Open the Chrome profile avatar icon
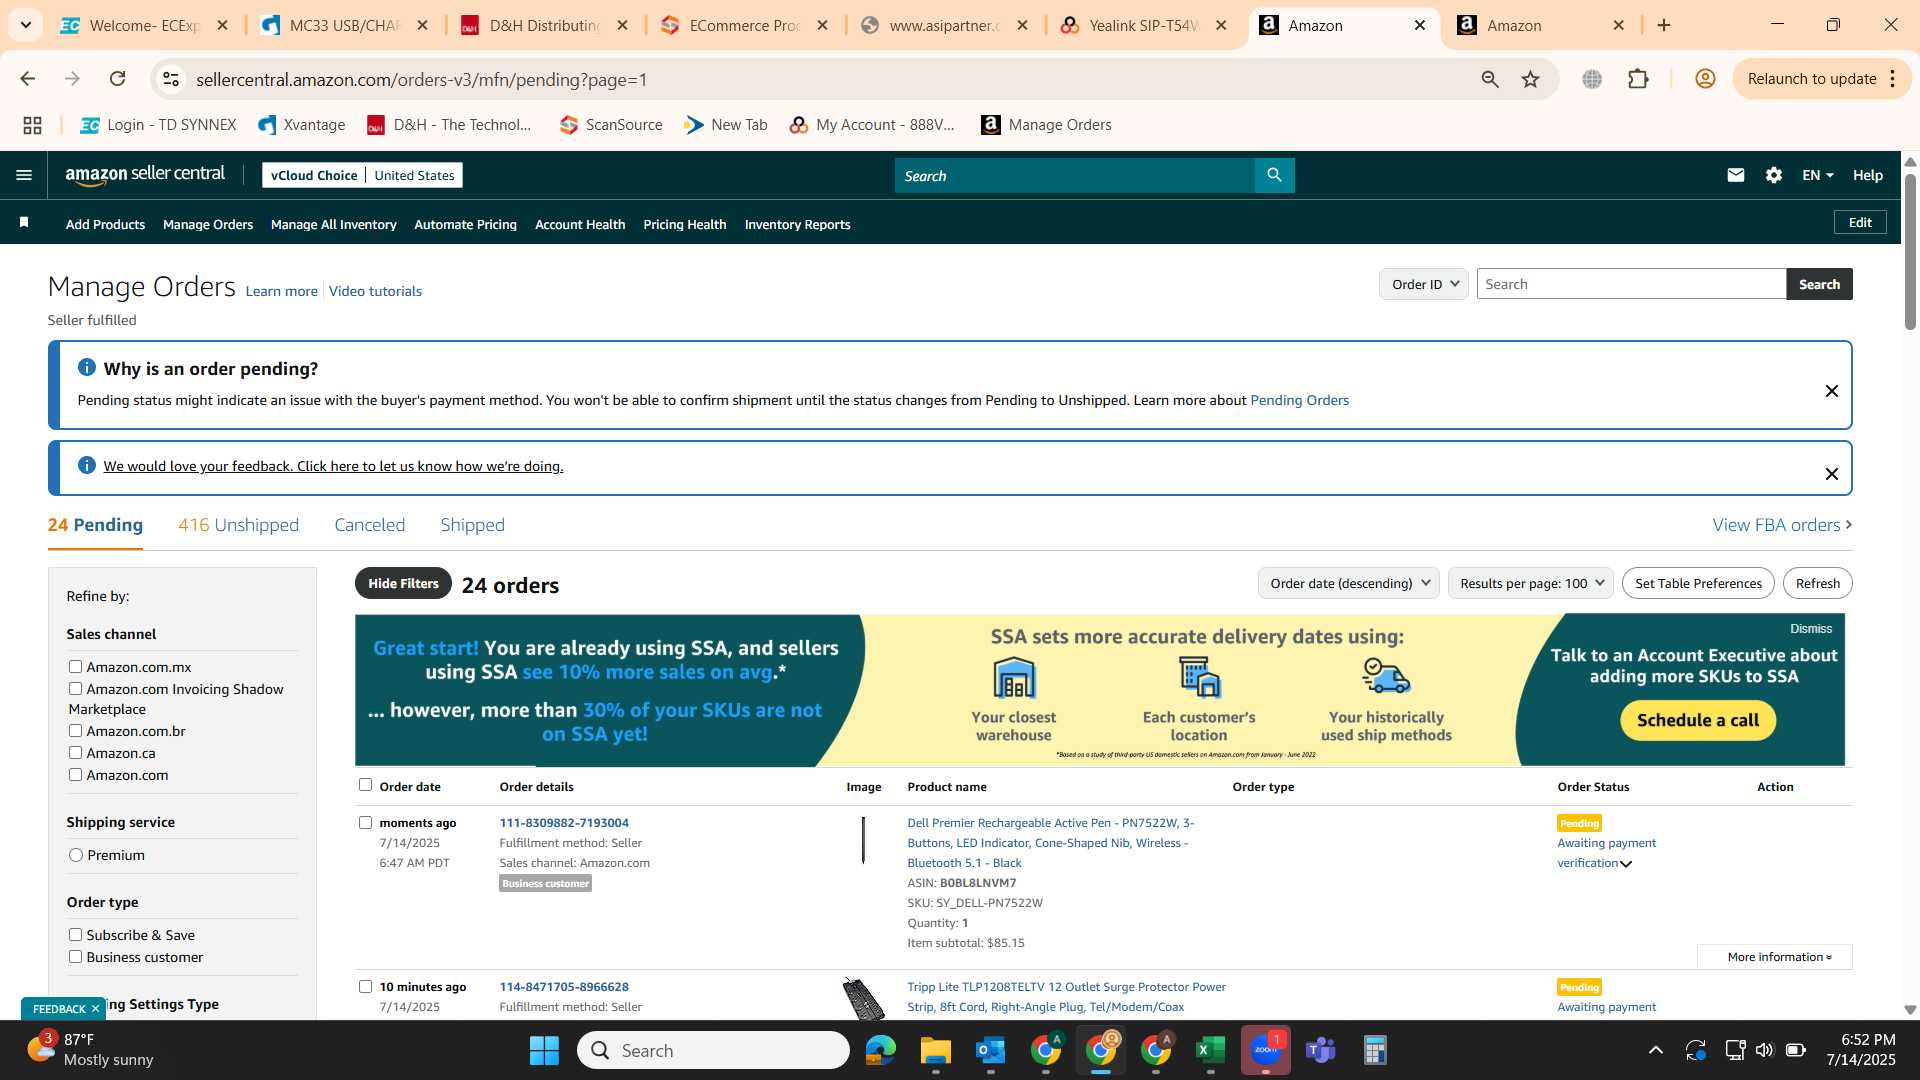The height and width of the screenshot is (1080, 1920). [x=1705, y=79]
